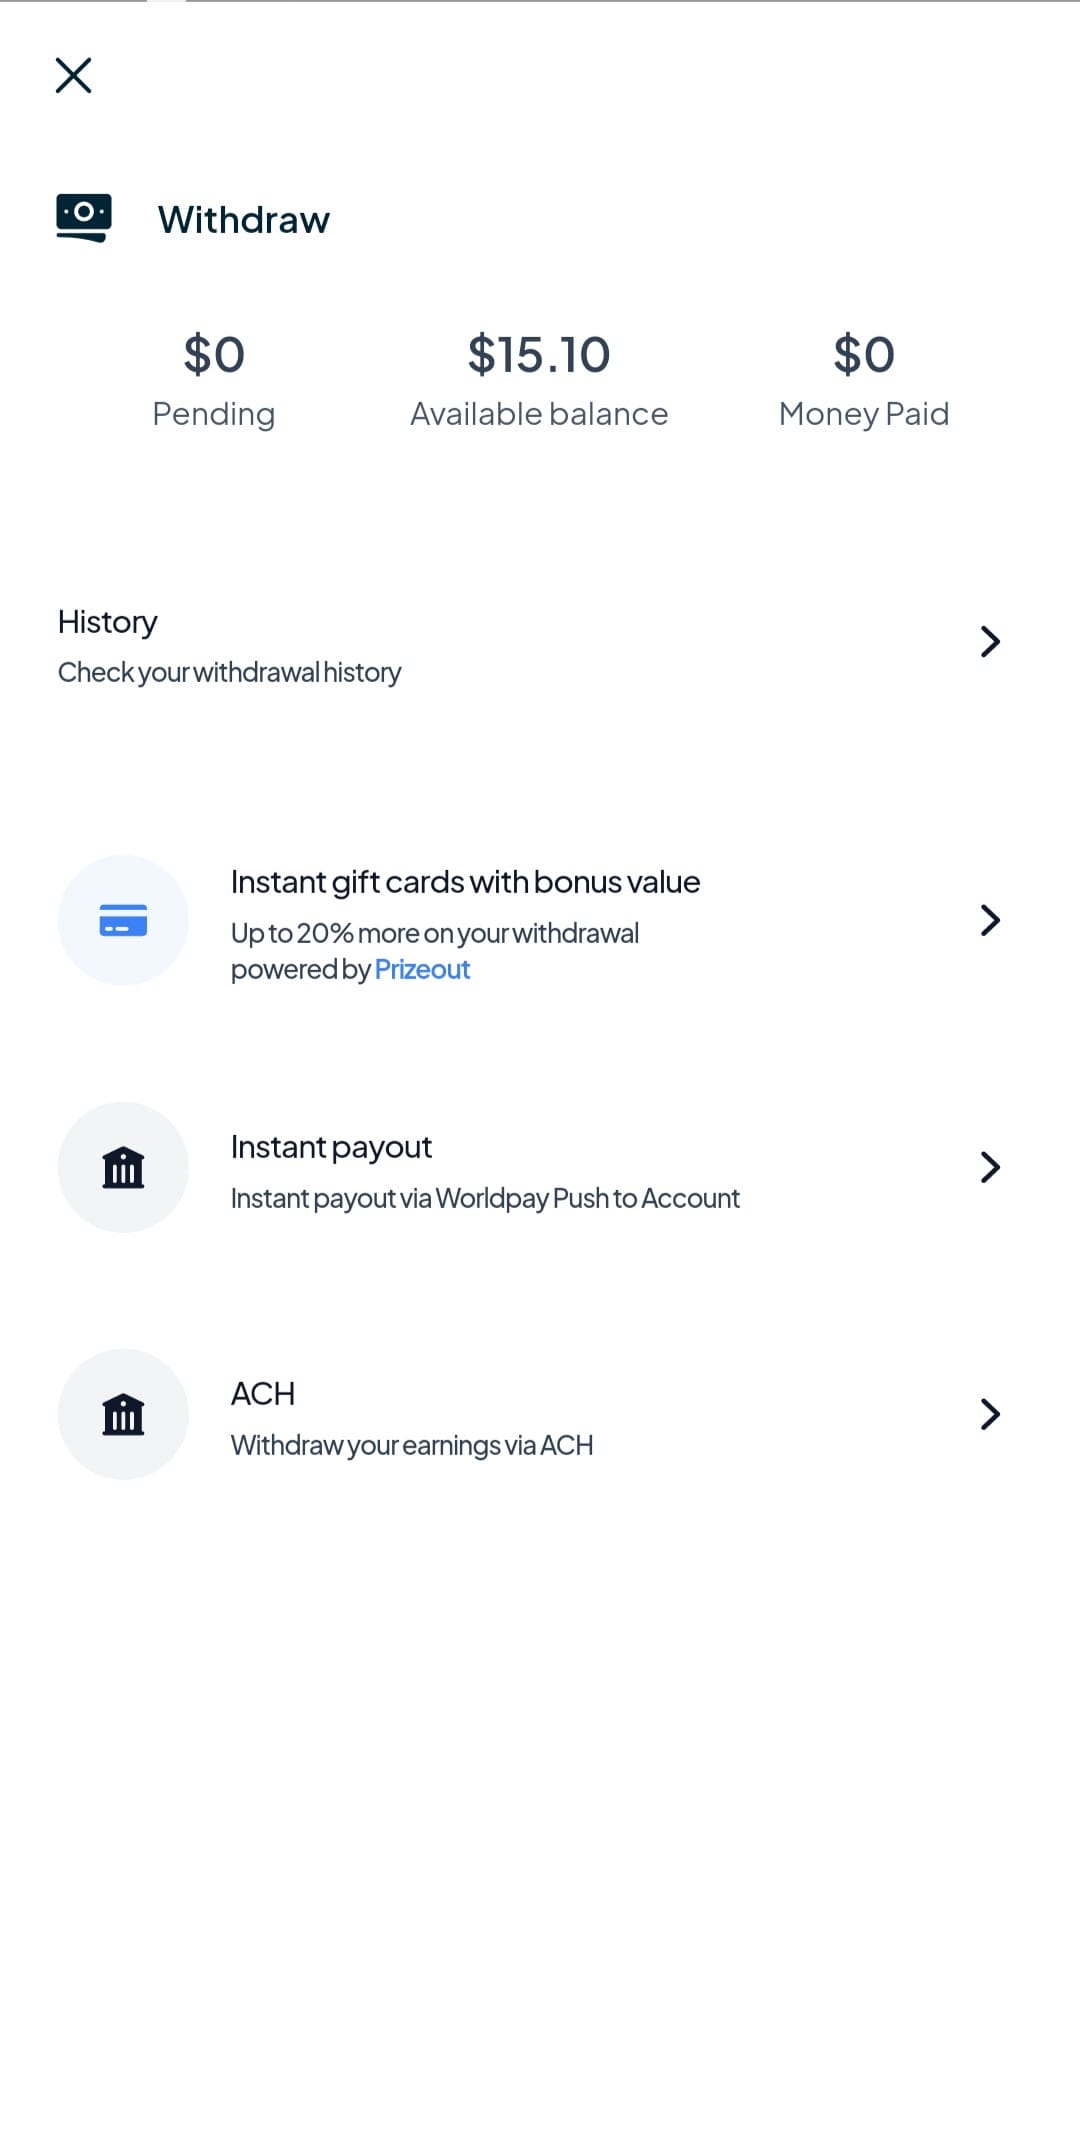Close the Withdraw screen with X icon
The width and height of the screenshot is (1080, 2135).
tap(73, 75)
